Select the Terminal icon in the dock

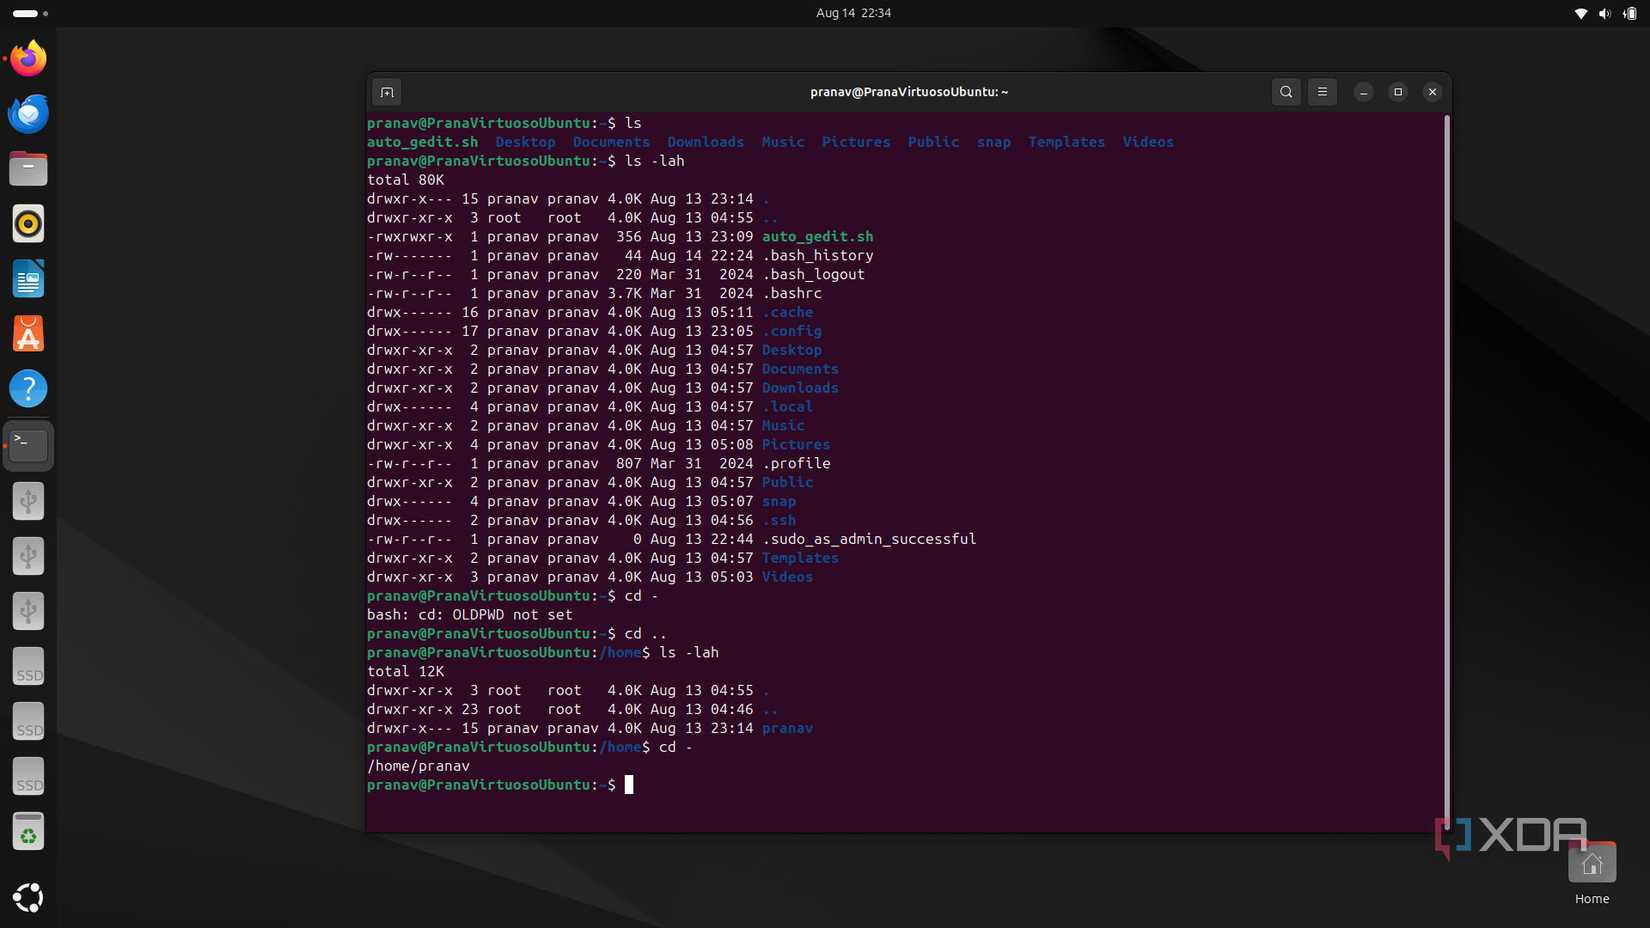[x=27, y=445]
